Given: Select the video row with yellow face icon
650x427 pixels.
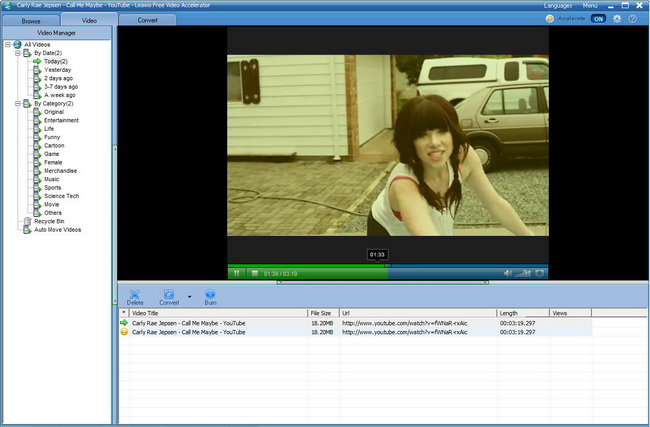Looking at the screenshot, I should [x=355, y=332].
